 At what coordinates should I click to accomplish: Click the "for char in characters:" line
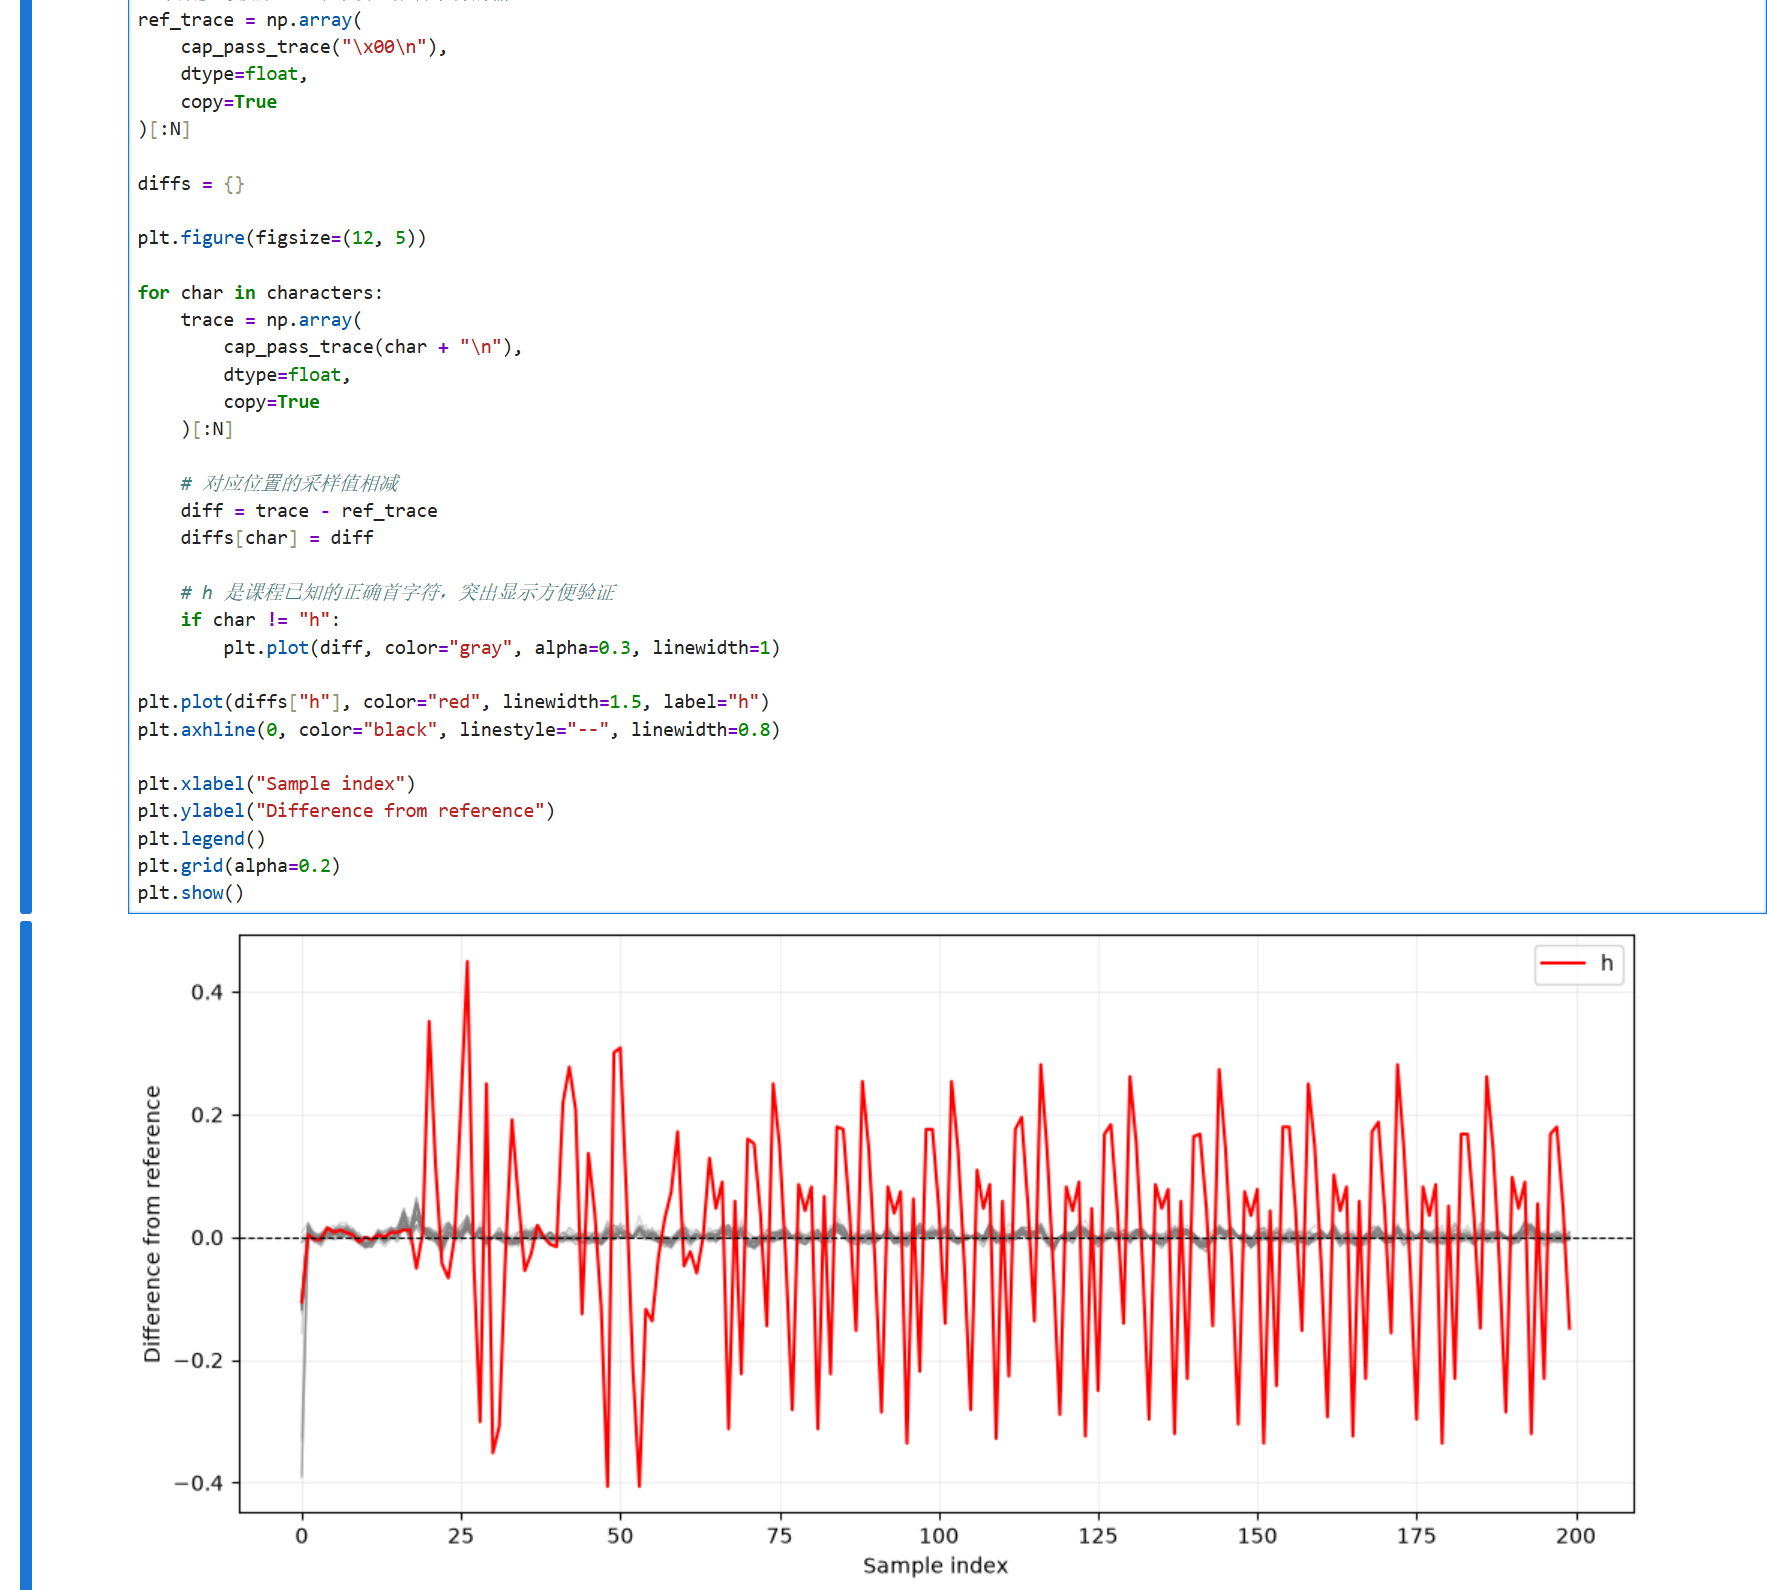click(x=260, y=293)
